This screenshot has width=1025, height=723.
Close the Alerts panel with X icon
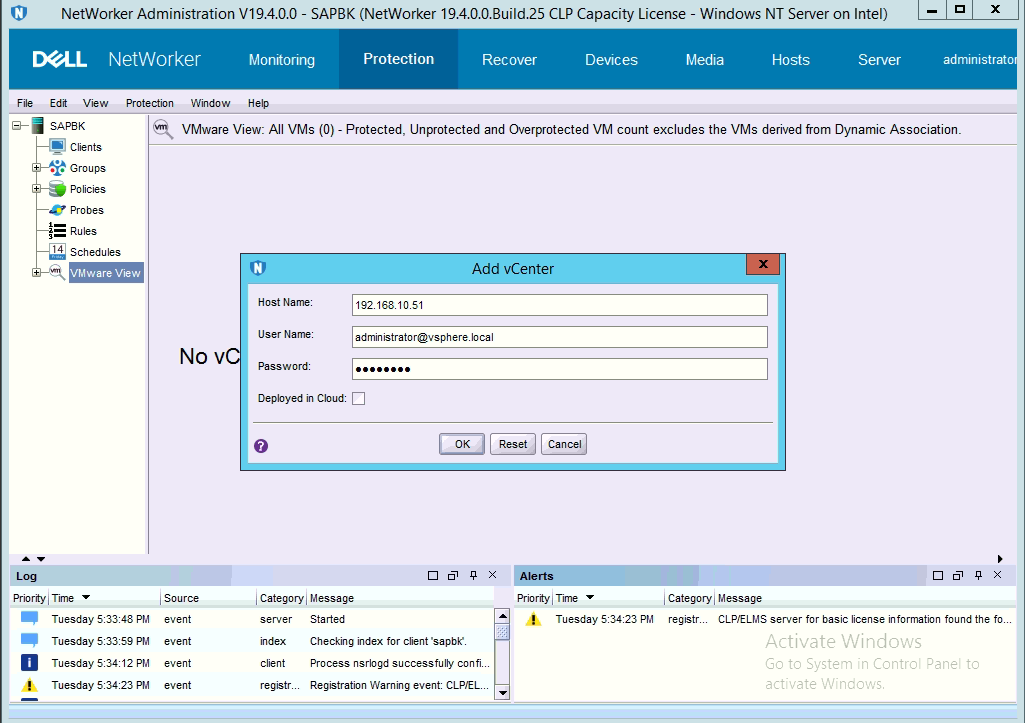[997, 576]
